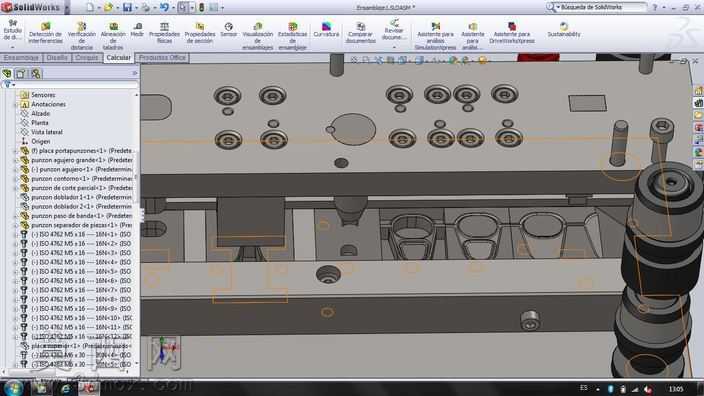
Task: Switch to the Croquis tab
Action: [x=86, y=57]
